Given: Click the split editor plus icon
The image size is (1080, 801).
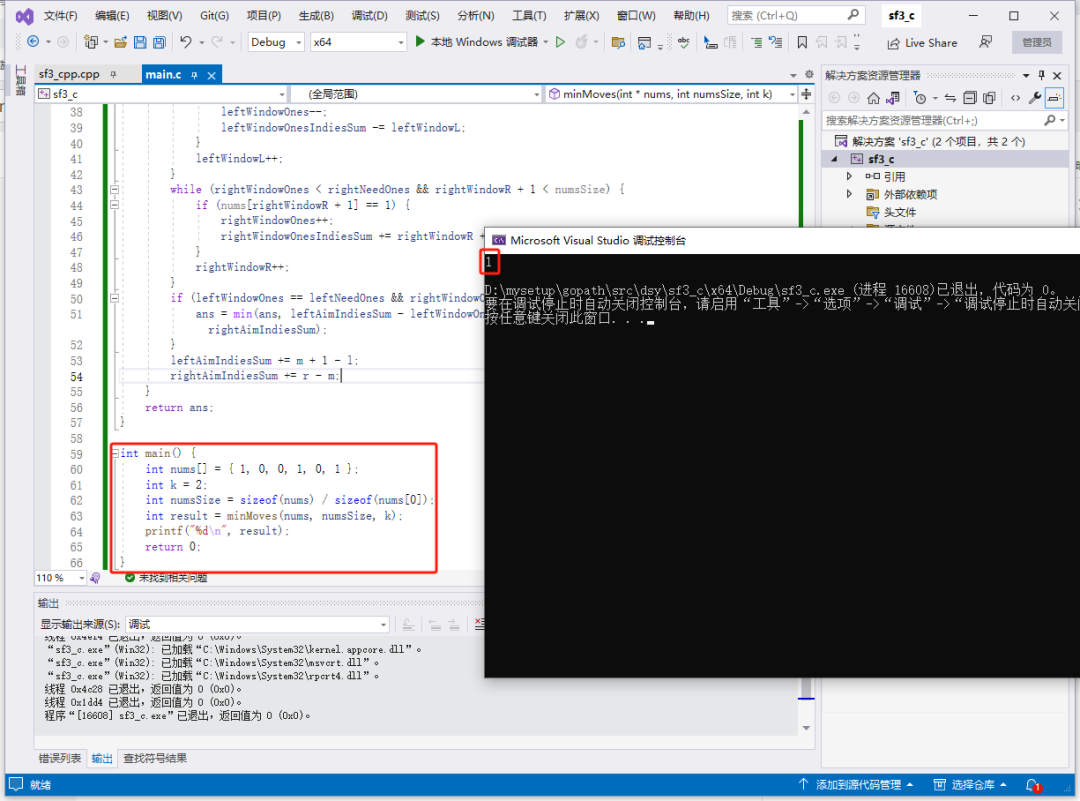Looking at the screenshot, I should click(807, 94).
